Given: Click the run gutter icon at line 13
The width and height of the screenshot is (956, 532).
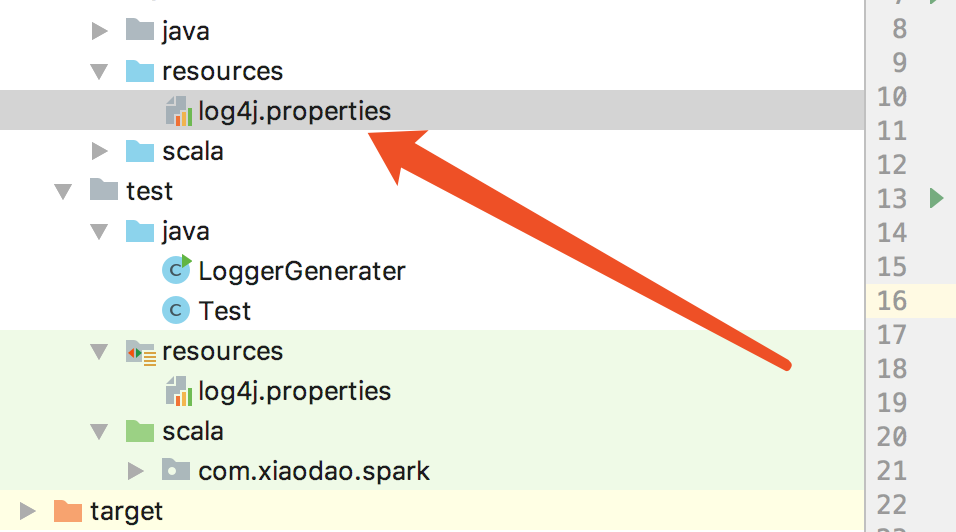Looking at the screenshot, I should [x=936, y=198].
